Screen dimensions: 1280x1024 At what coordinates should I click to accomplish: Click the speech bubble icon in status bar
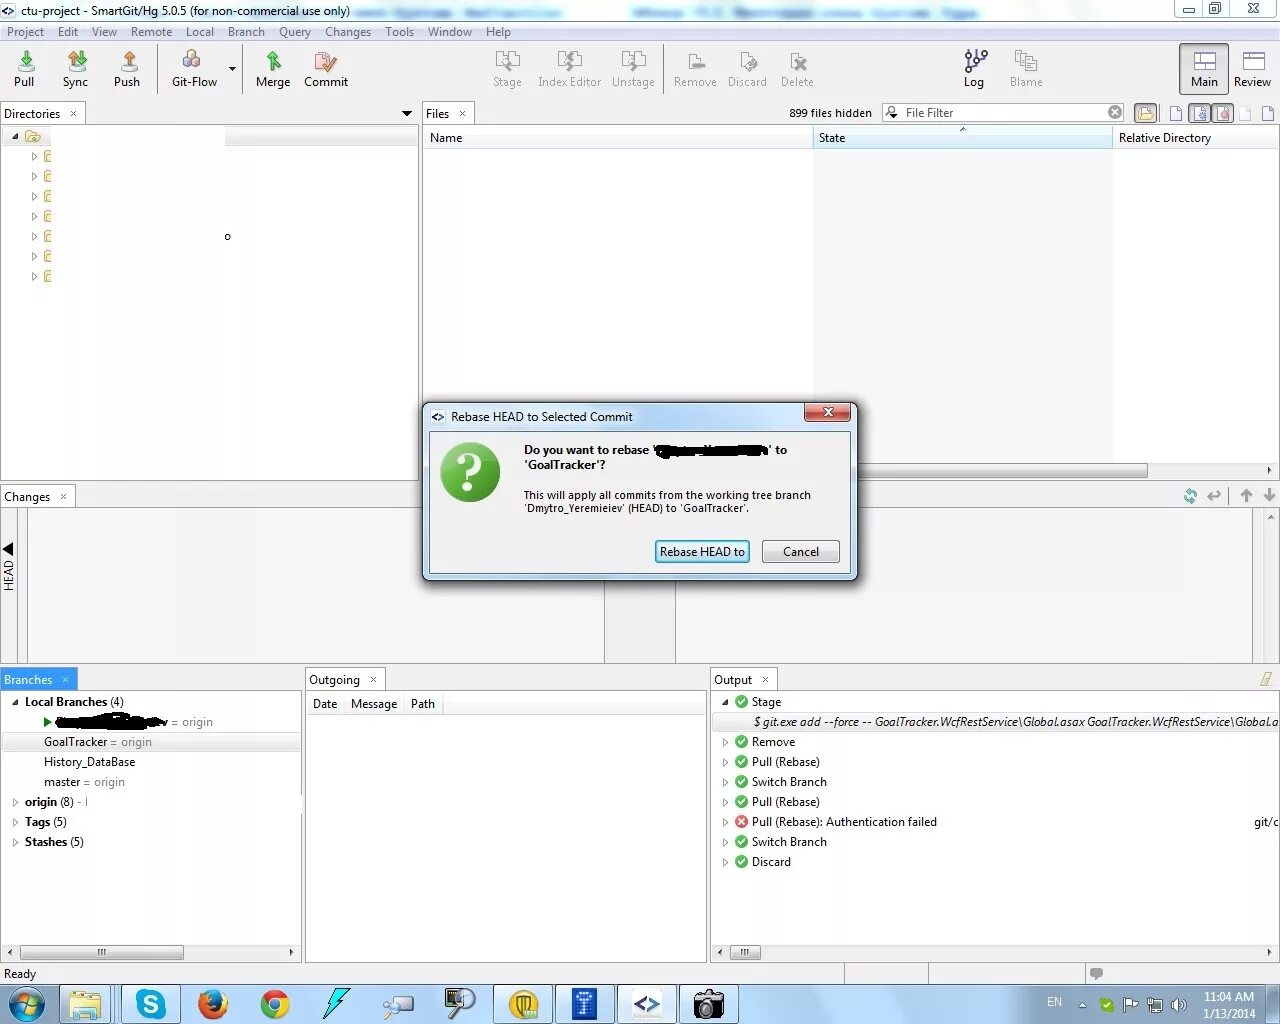coord(1096,973)
